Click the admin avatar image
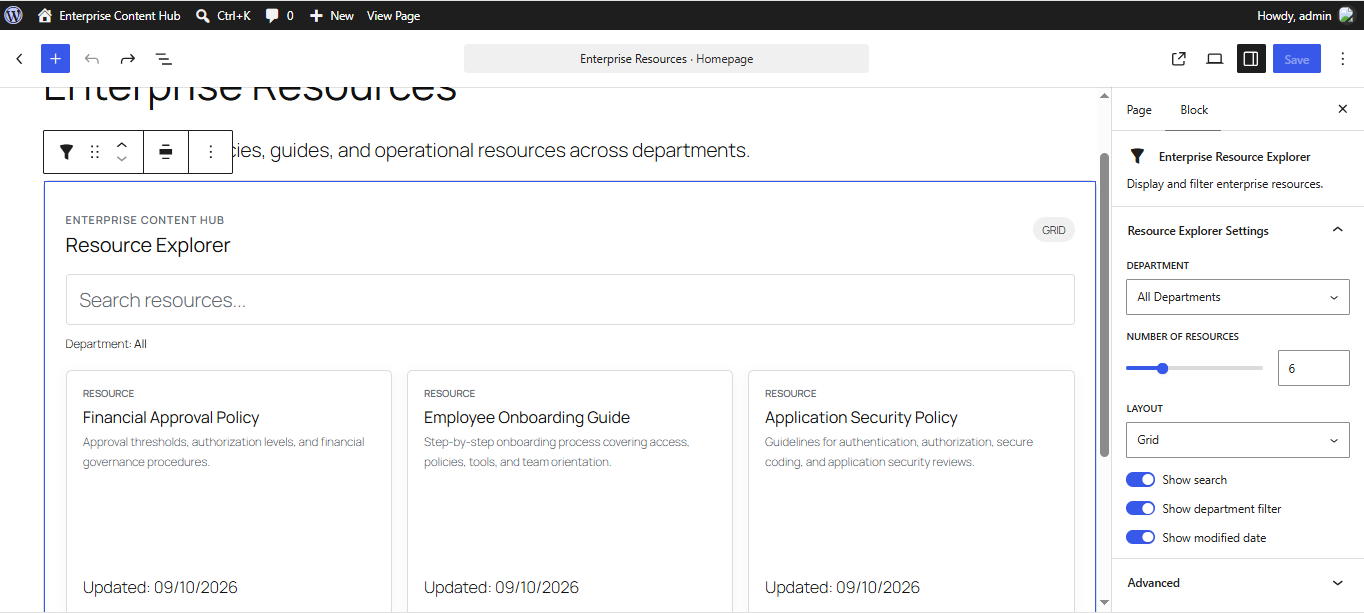The height and width of the screenshot is (613, 1364). [1346, 15]
